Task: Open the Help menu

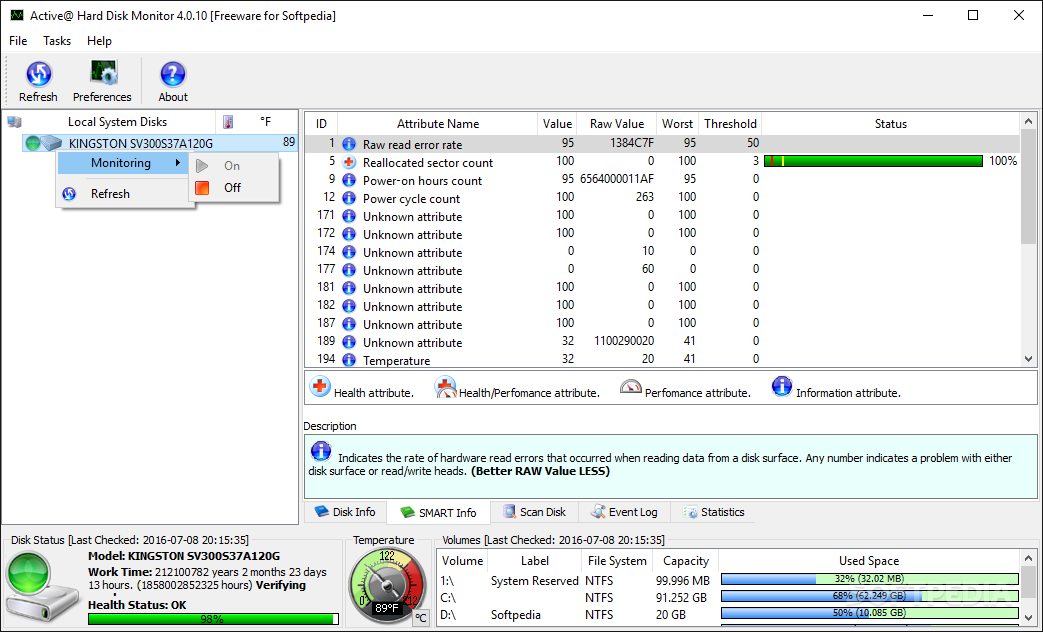Action: point(99,41)
